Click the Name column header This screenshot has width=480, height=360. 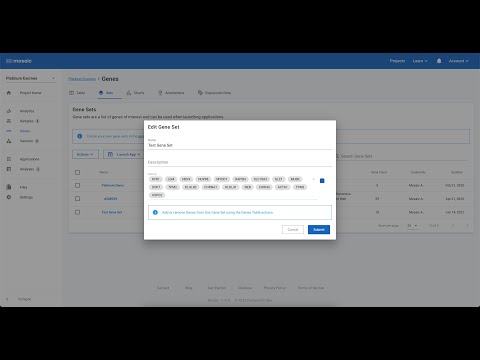tap(104, 172)
